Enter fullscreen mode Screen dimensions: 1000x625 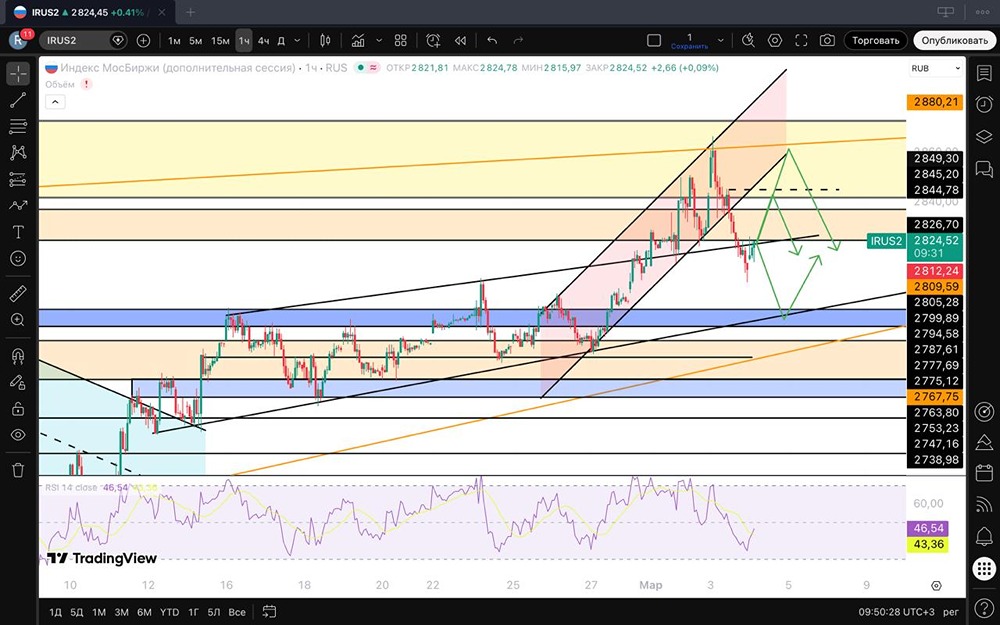tap(801, 41)
